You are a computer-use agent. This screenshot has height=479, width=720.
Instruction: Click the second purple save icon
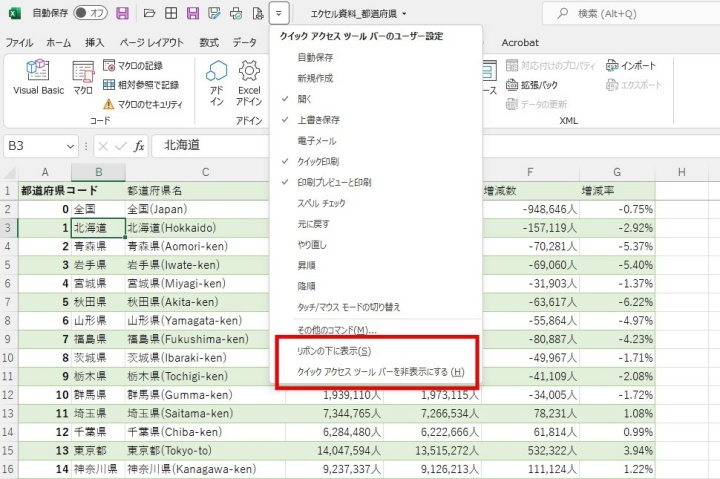[193, 13]
